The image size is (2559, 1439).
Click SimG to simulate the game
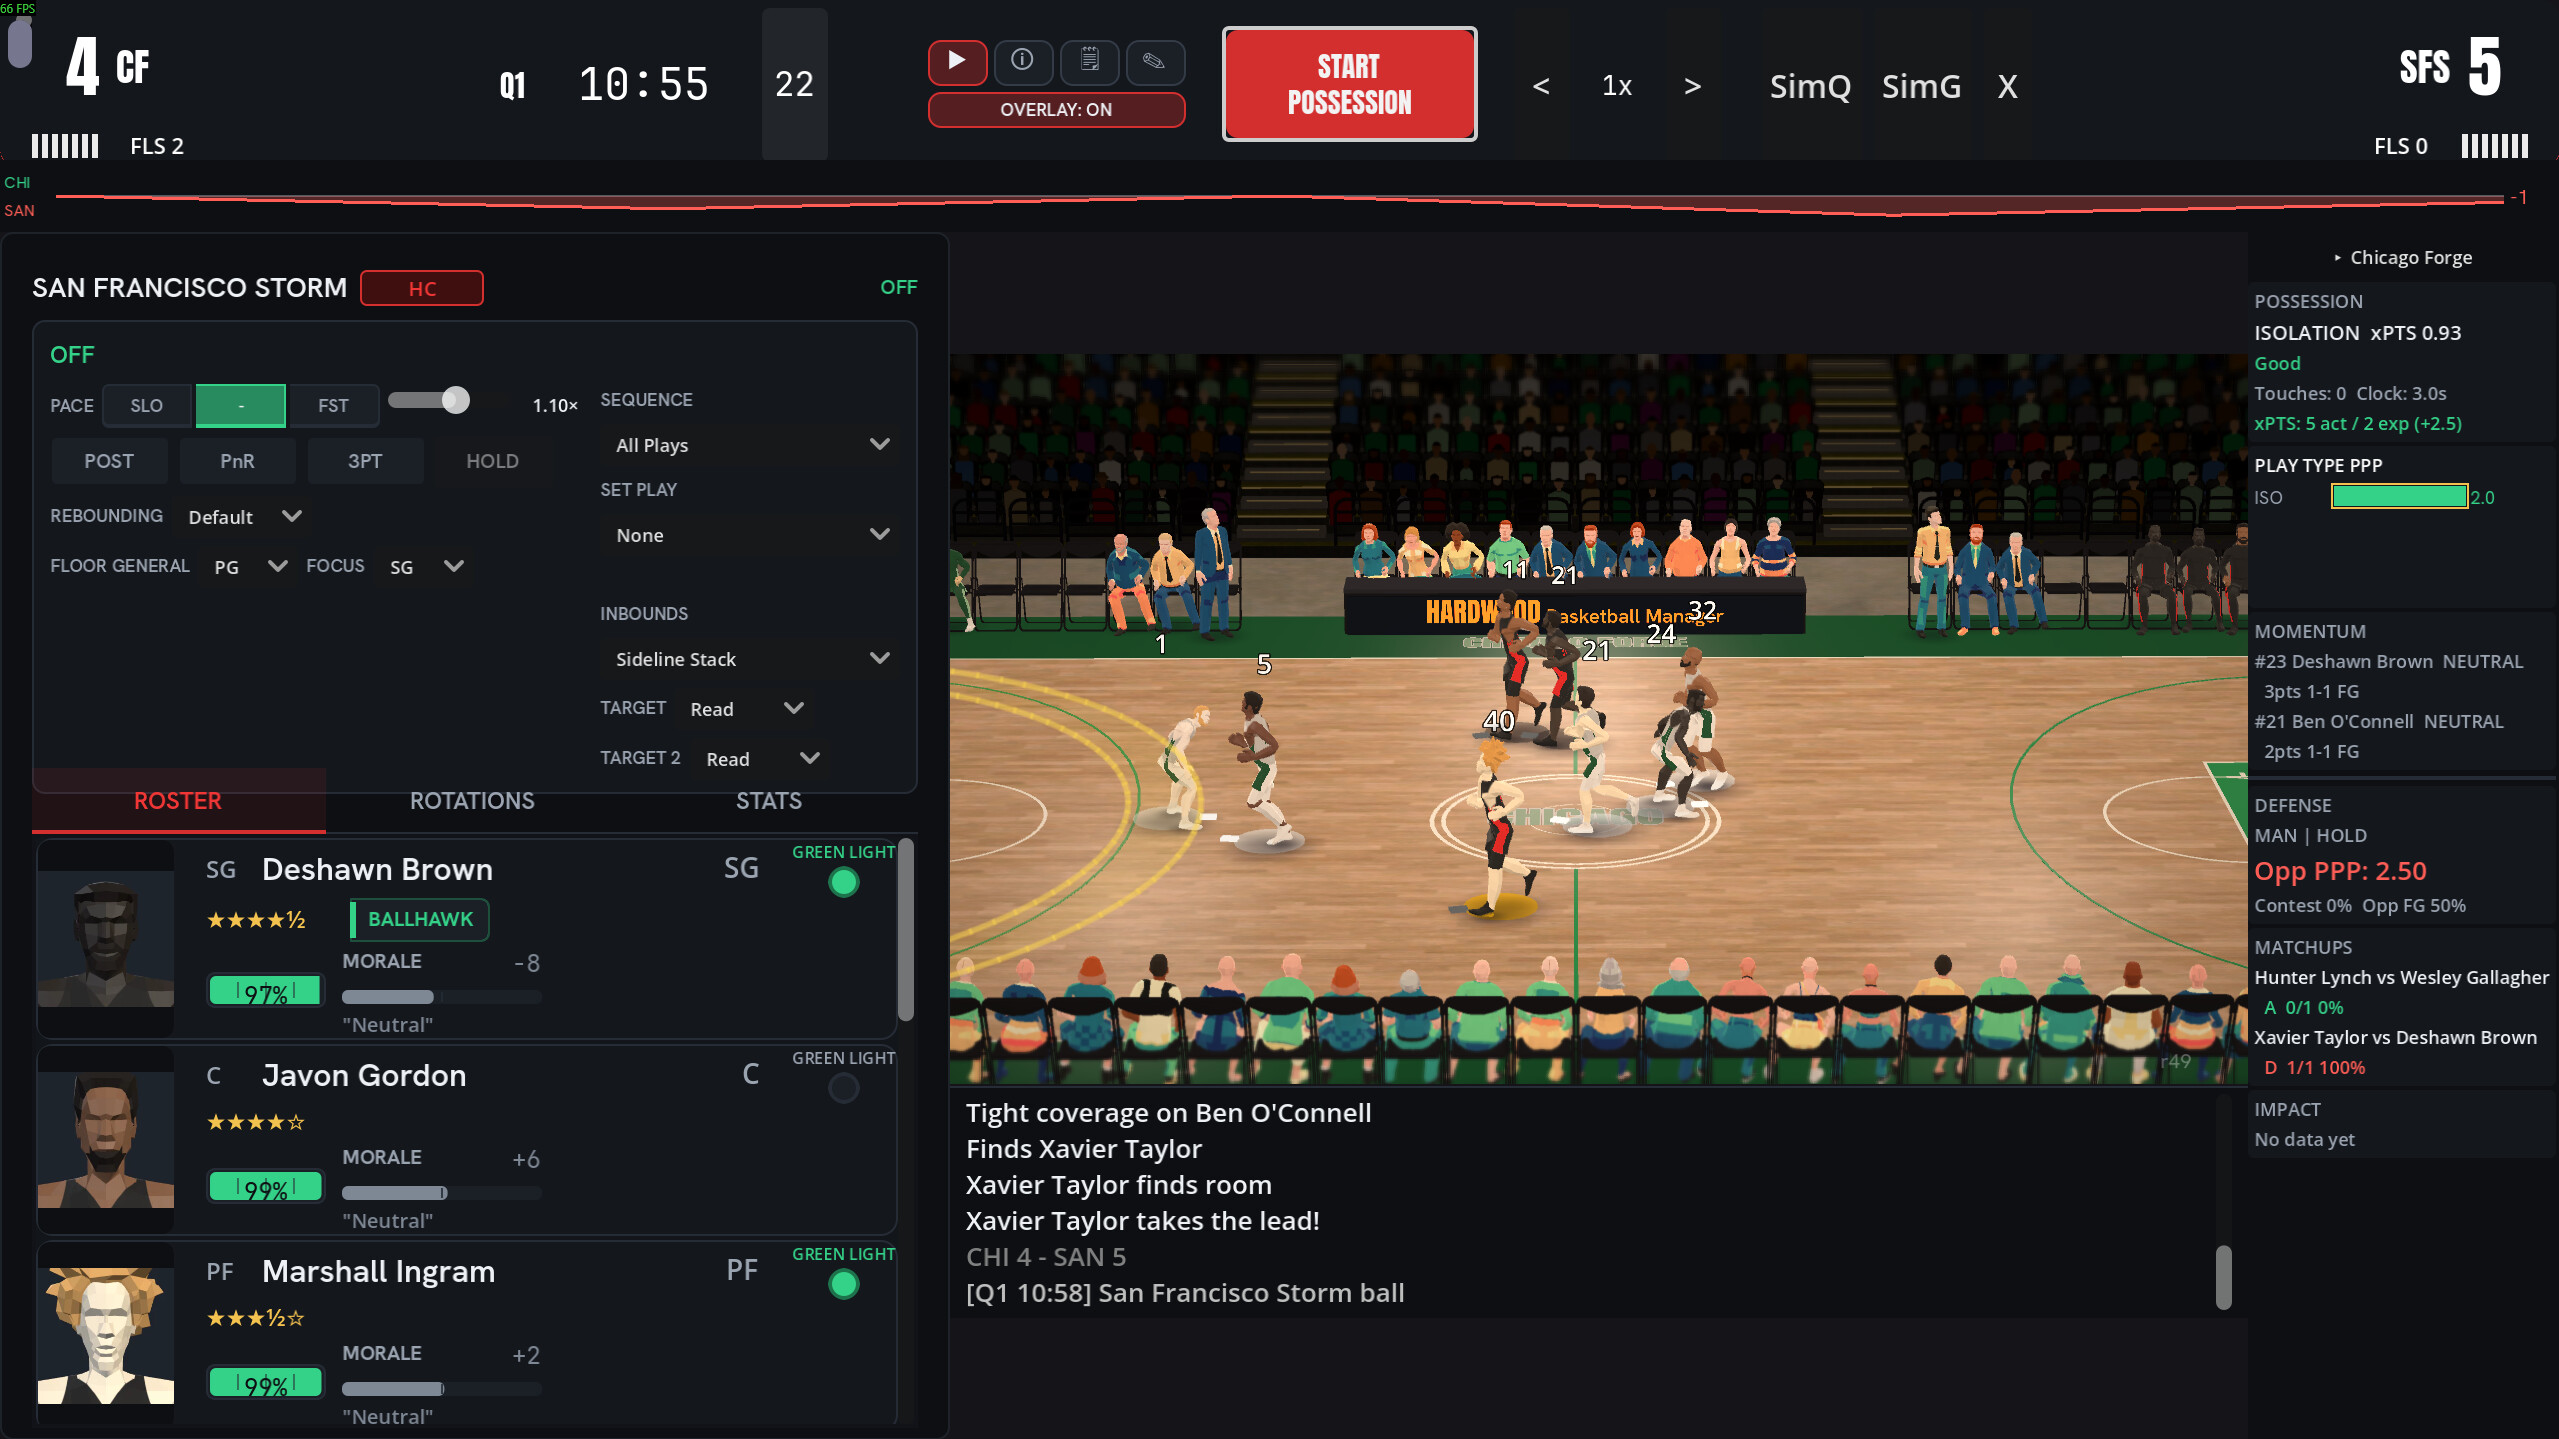click(1921, 86)
